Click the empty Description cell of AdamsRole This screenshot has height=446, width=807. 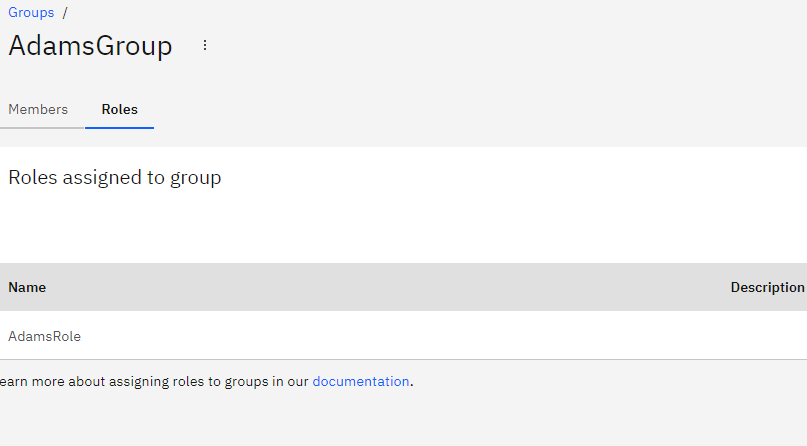(767, 335)
